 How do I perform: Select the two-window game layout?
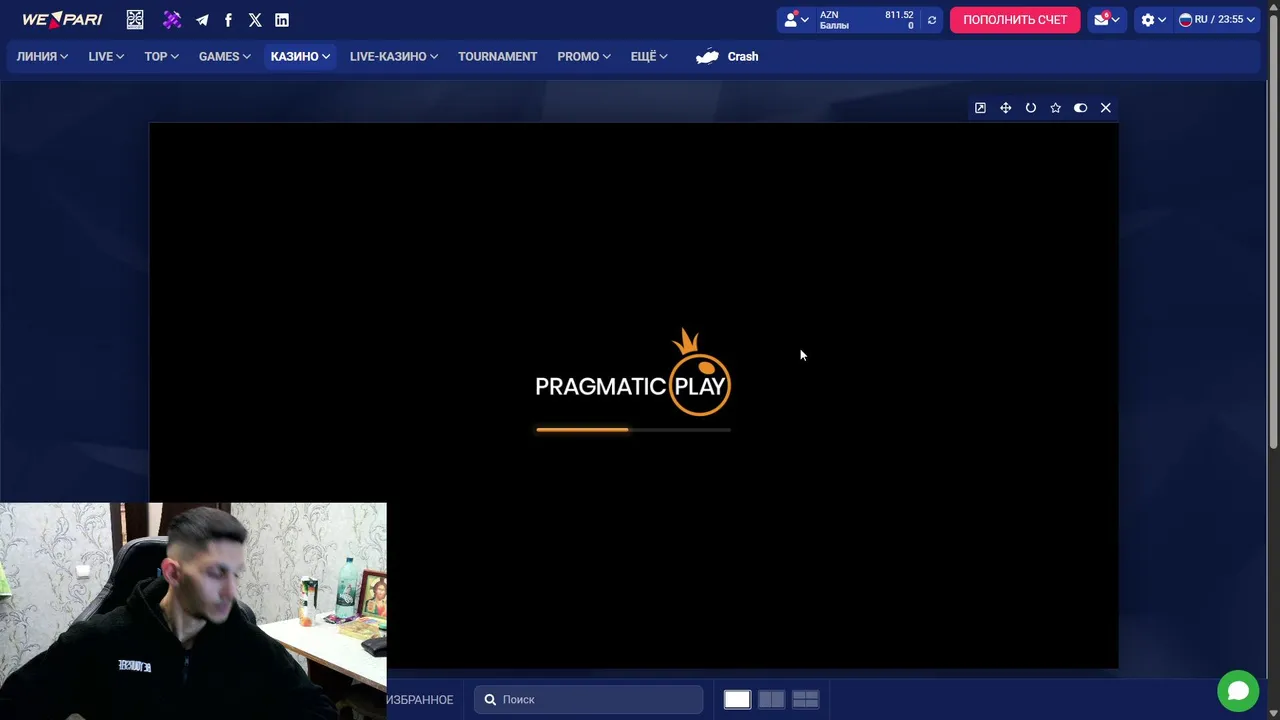(x=771, y=700)
